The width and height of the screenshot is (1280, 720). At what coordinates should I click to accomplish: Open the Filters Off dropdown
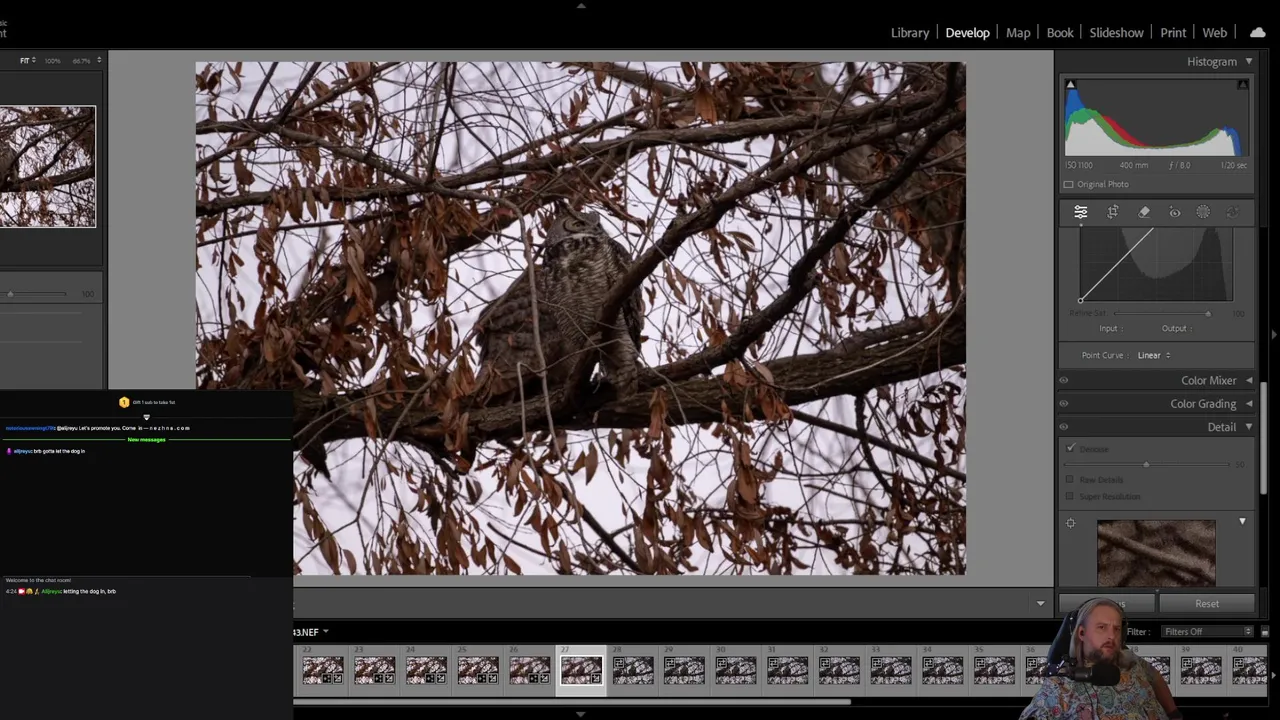1207,632
